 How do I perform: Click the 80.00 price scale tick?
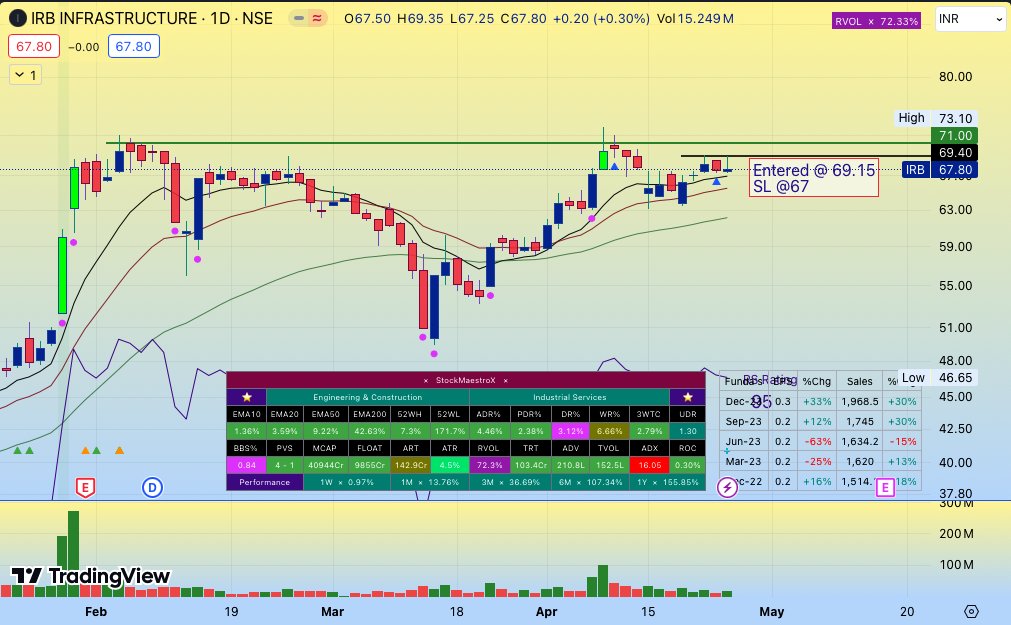(x=955, y=77)
